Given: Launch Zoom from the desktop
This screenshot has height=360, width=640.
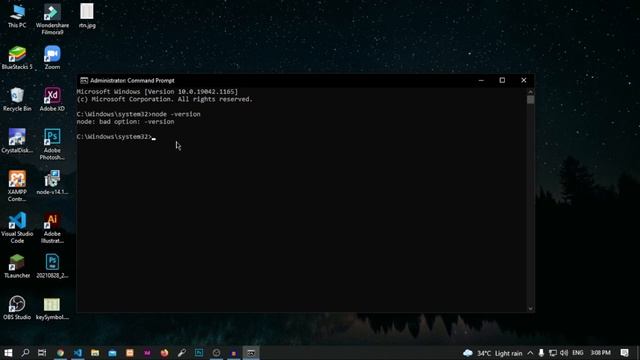Looking at the screenshot, I should click(52, 58).
